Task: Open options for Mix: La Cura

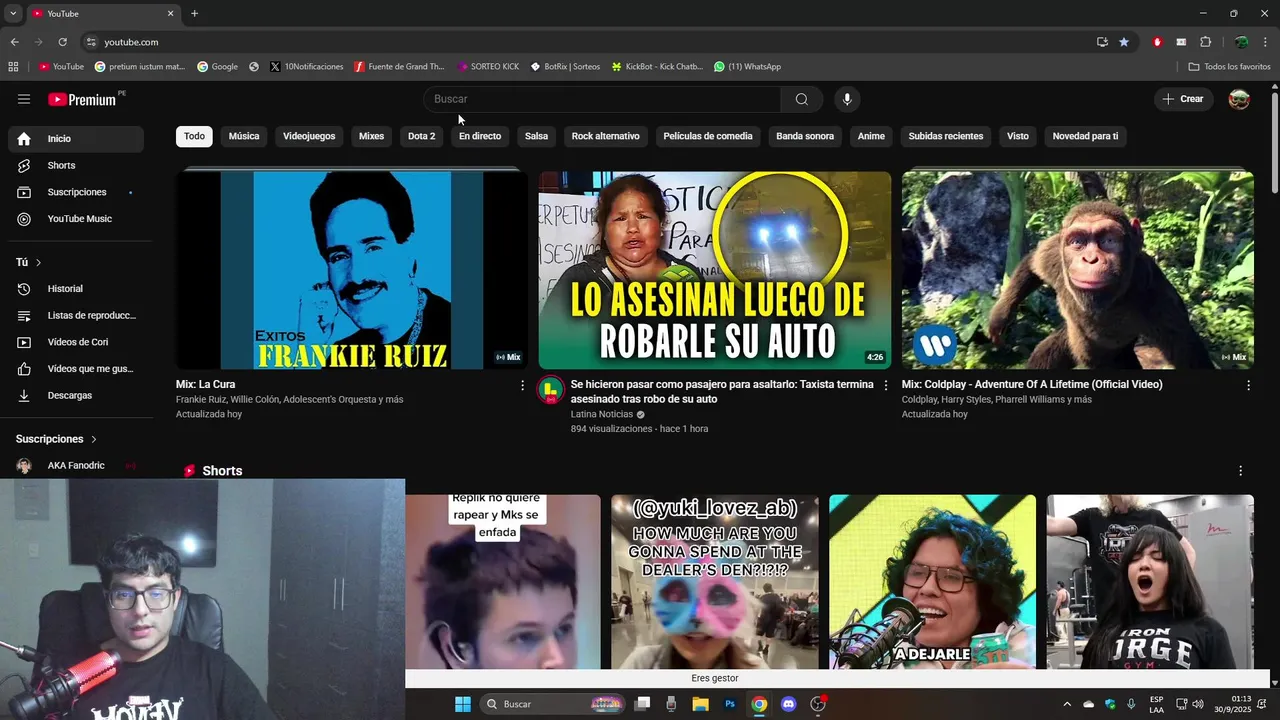Action: (522, 385)
